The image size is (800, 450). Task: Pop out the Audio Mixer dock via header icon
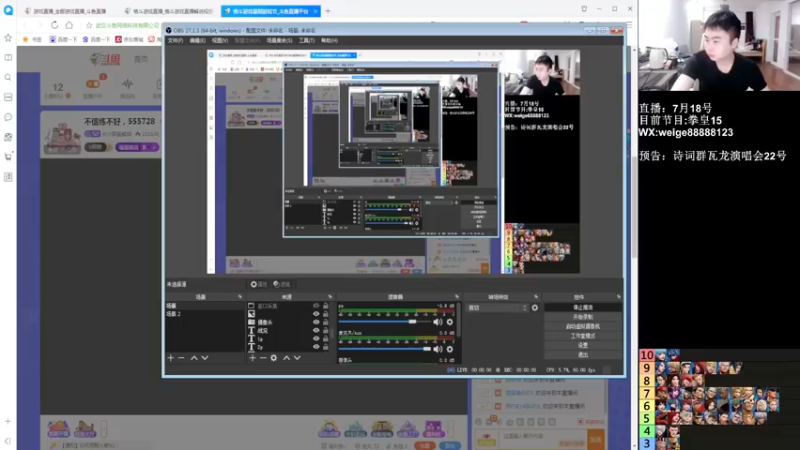point(457,297)
